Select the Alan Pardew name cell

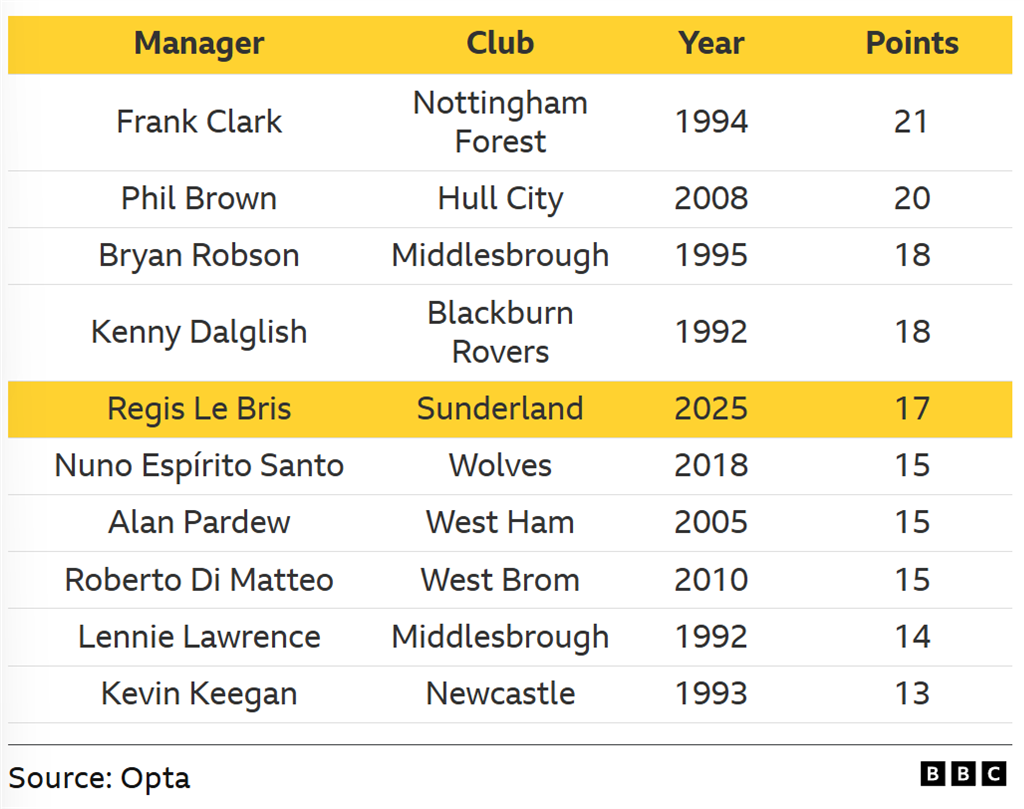pos(199,522)
